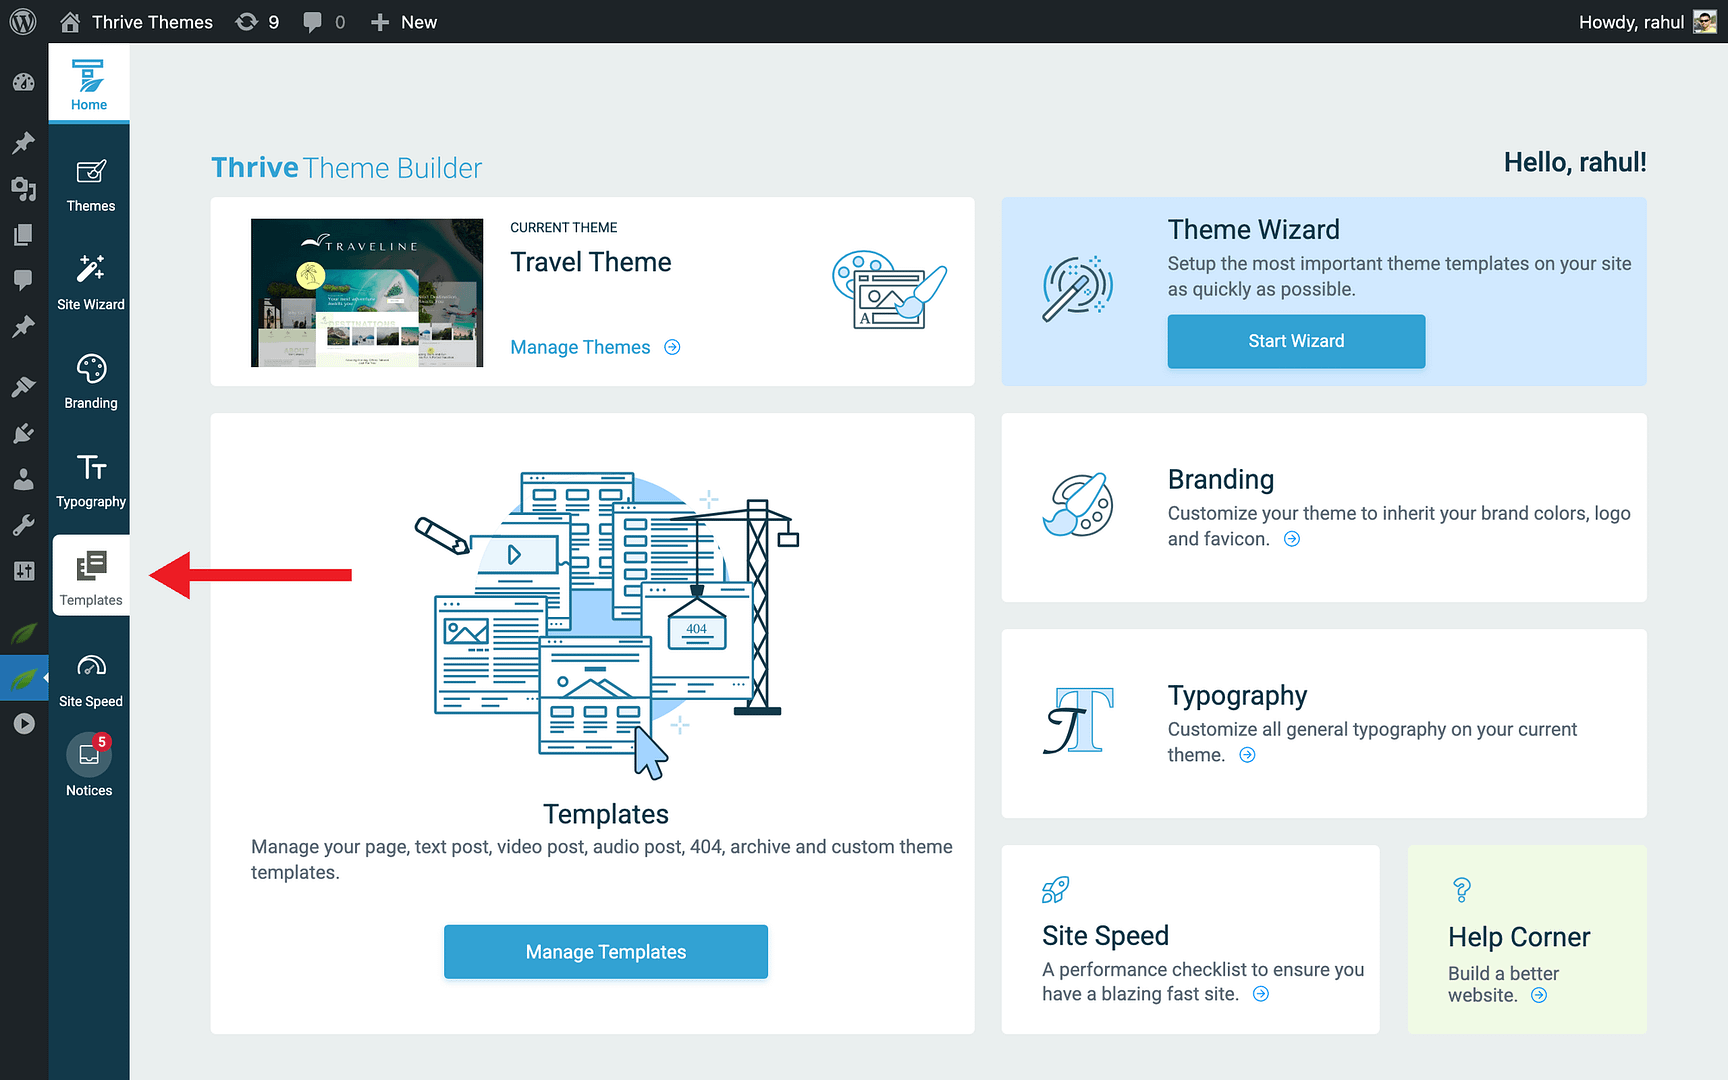The width and height of the screenshot is (1728, 1080).
Task: Select Templates in the Thrive sidebar
Action: (x=90, y=575)
